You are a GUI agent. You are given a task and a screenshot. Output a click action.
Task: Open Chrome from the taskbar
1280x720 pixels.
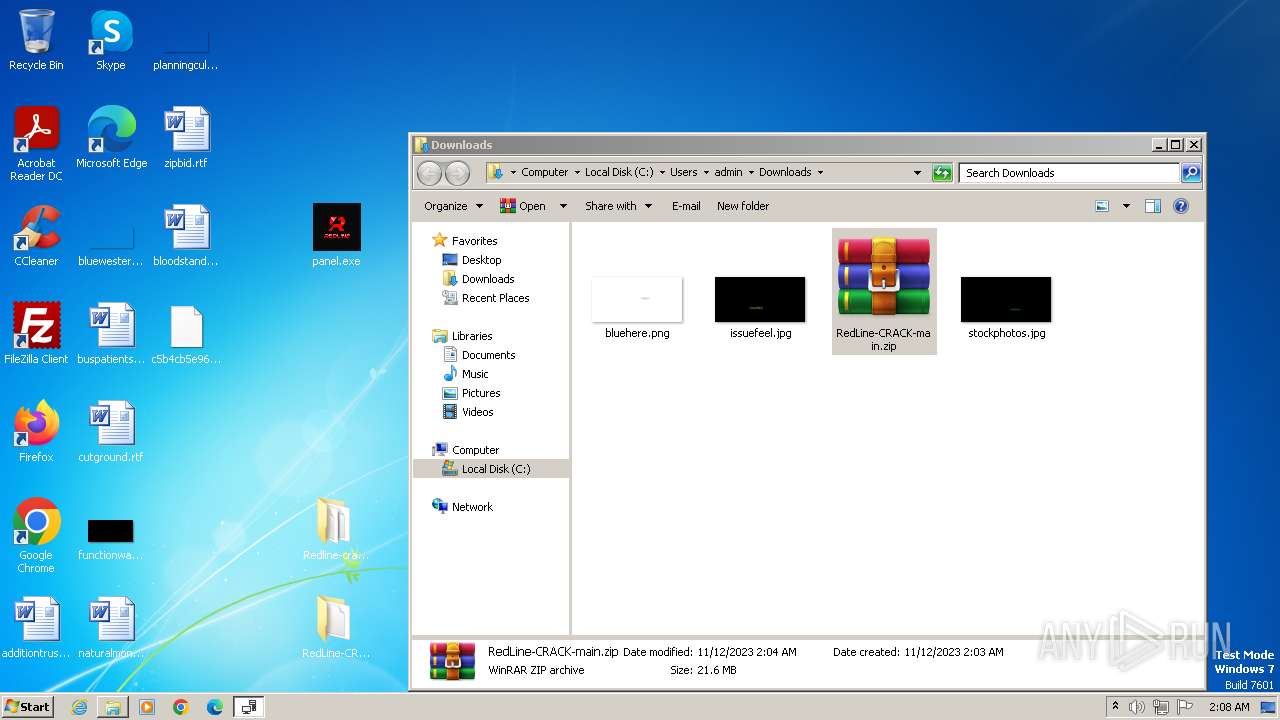pos(181,707)
